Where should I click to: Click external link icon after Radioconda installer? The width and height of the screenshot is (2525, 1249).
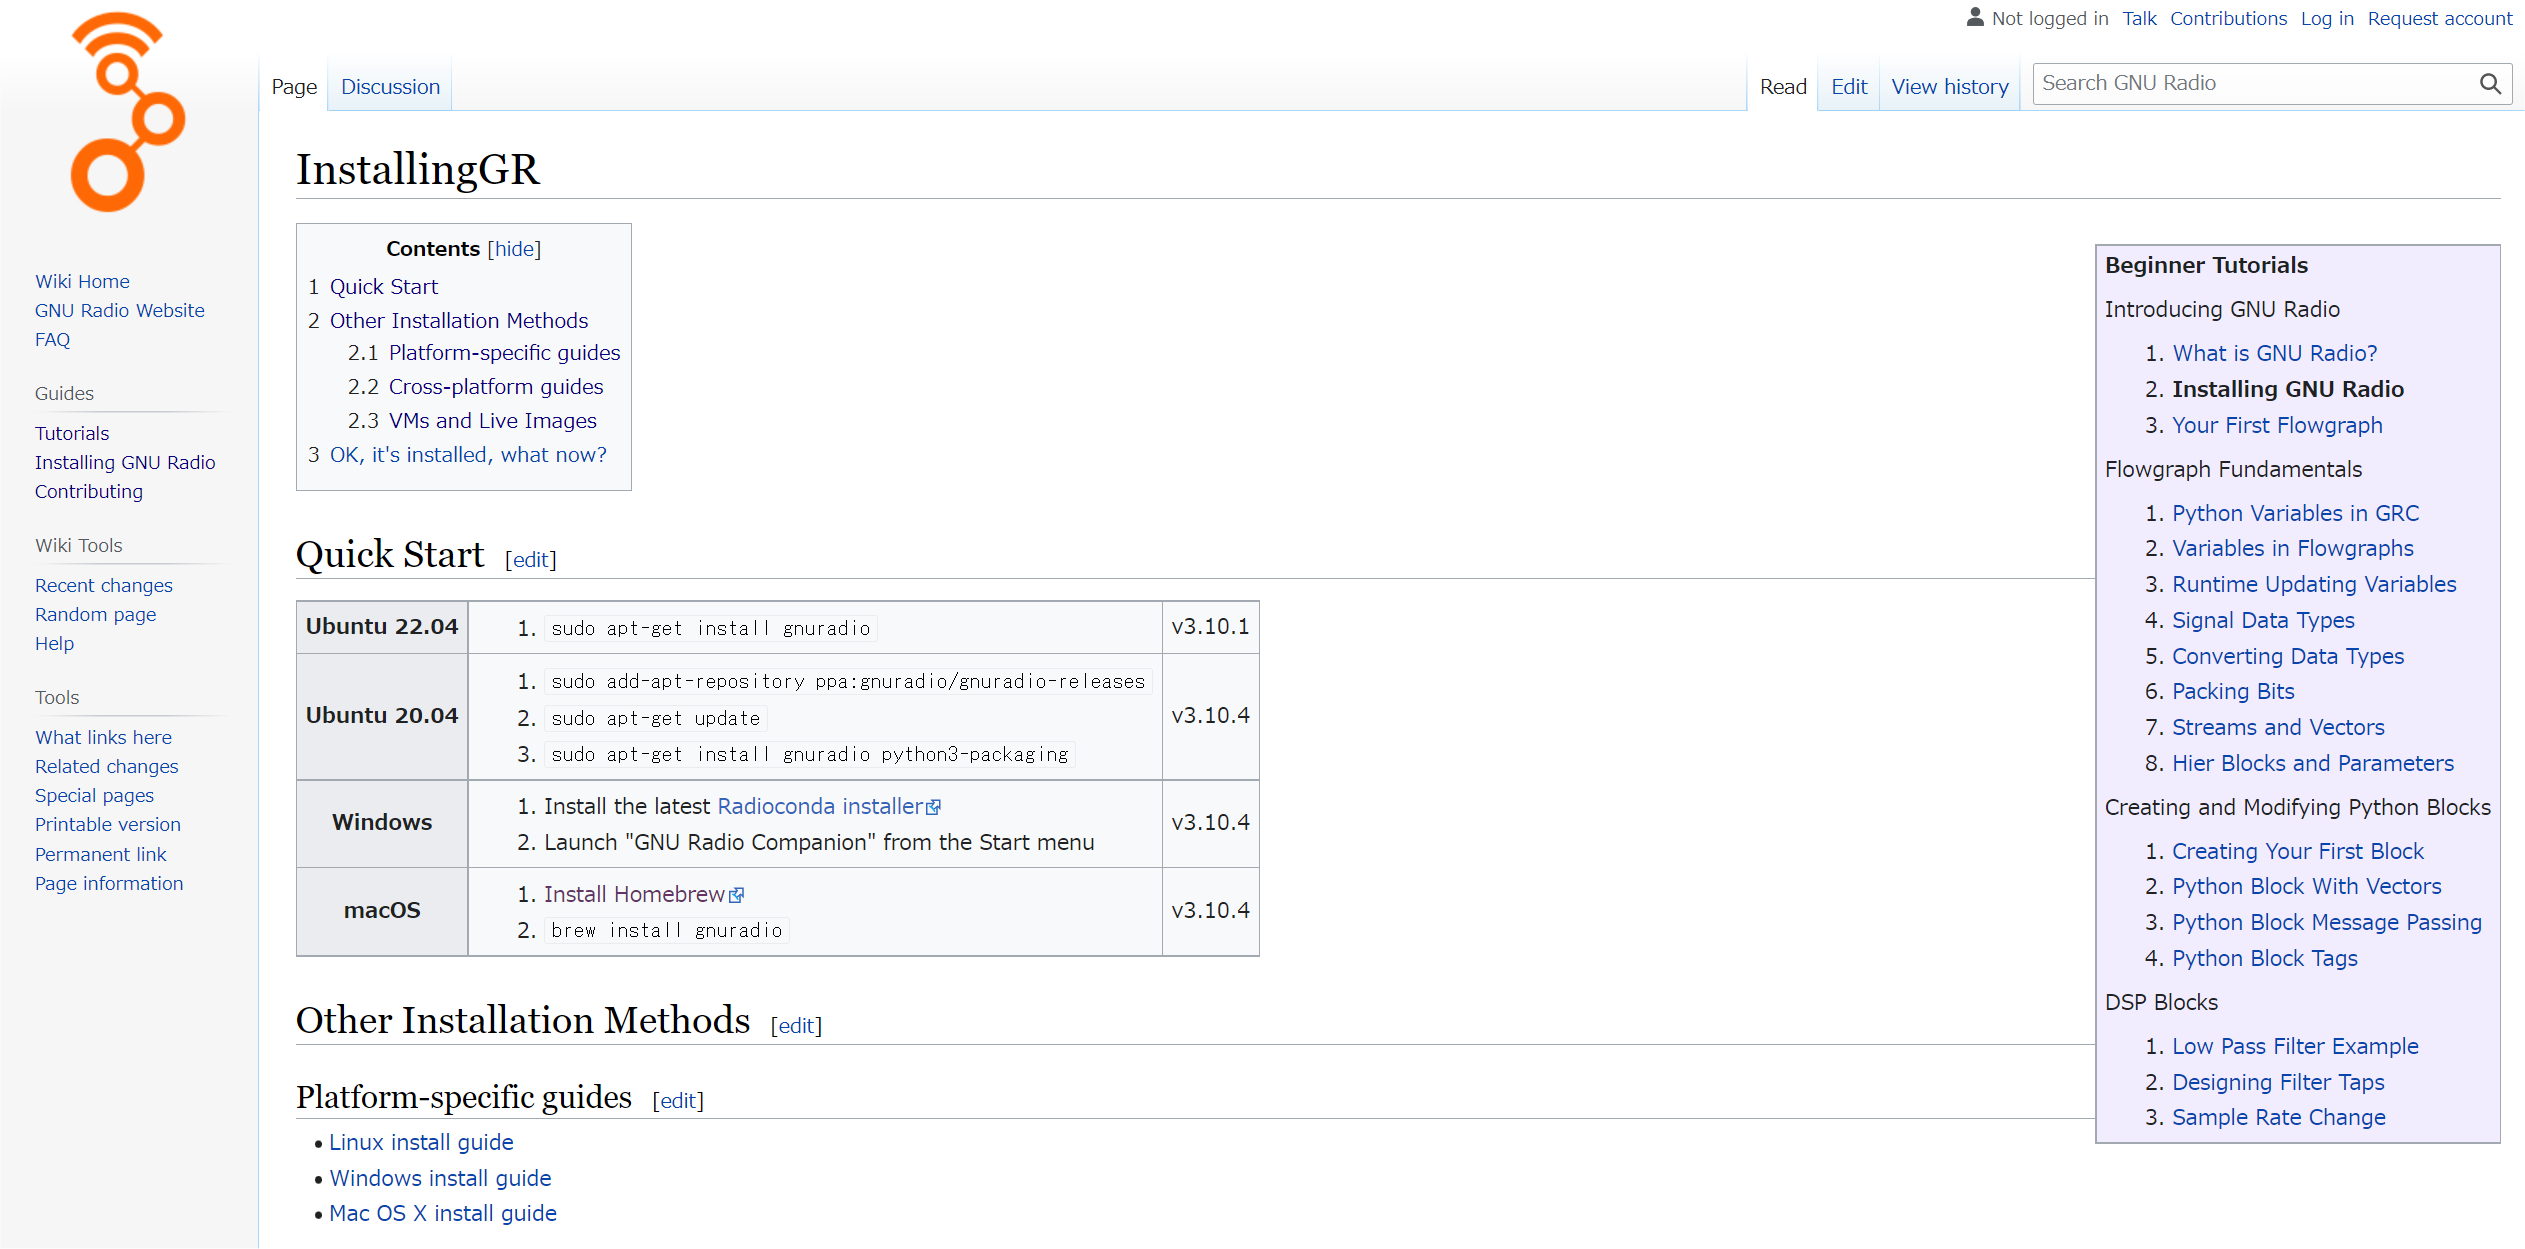pos(934,807)
